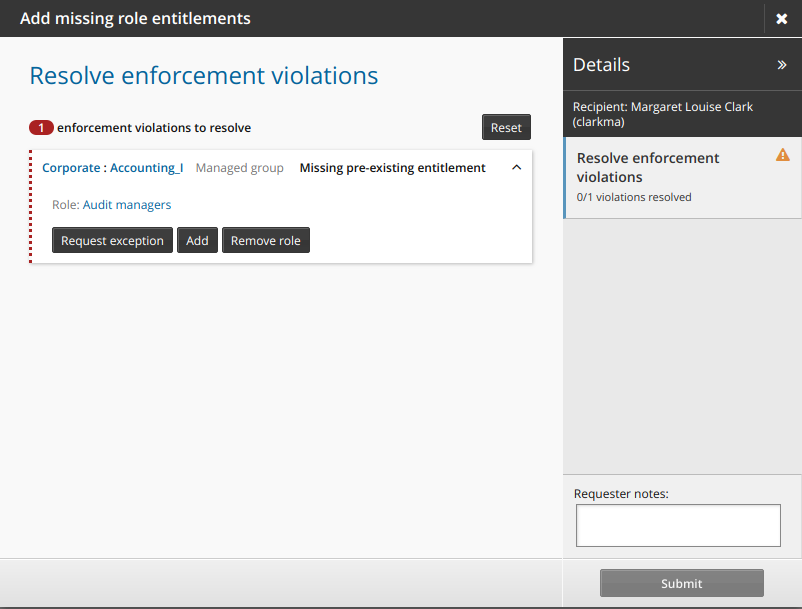
Task: Click the Resolve enforcement violations page heading
Action: pyautogui.click(x=203, y=76)
